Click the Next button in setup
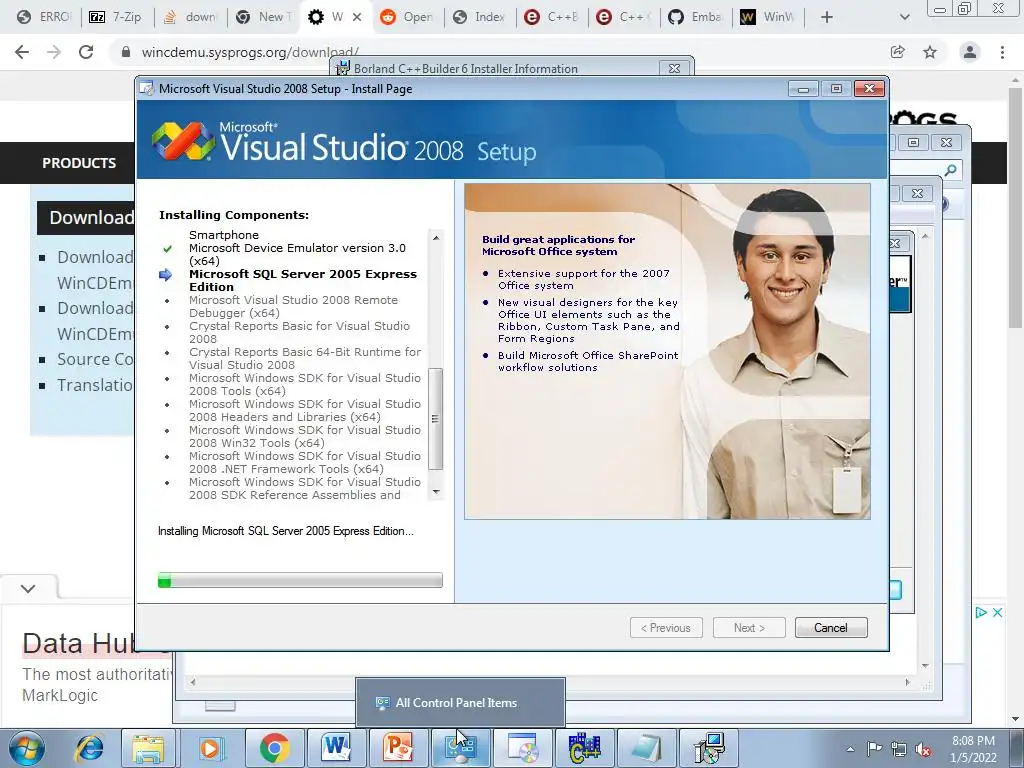The image size is (1024, 768). point(749,628)
